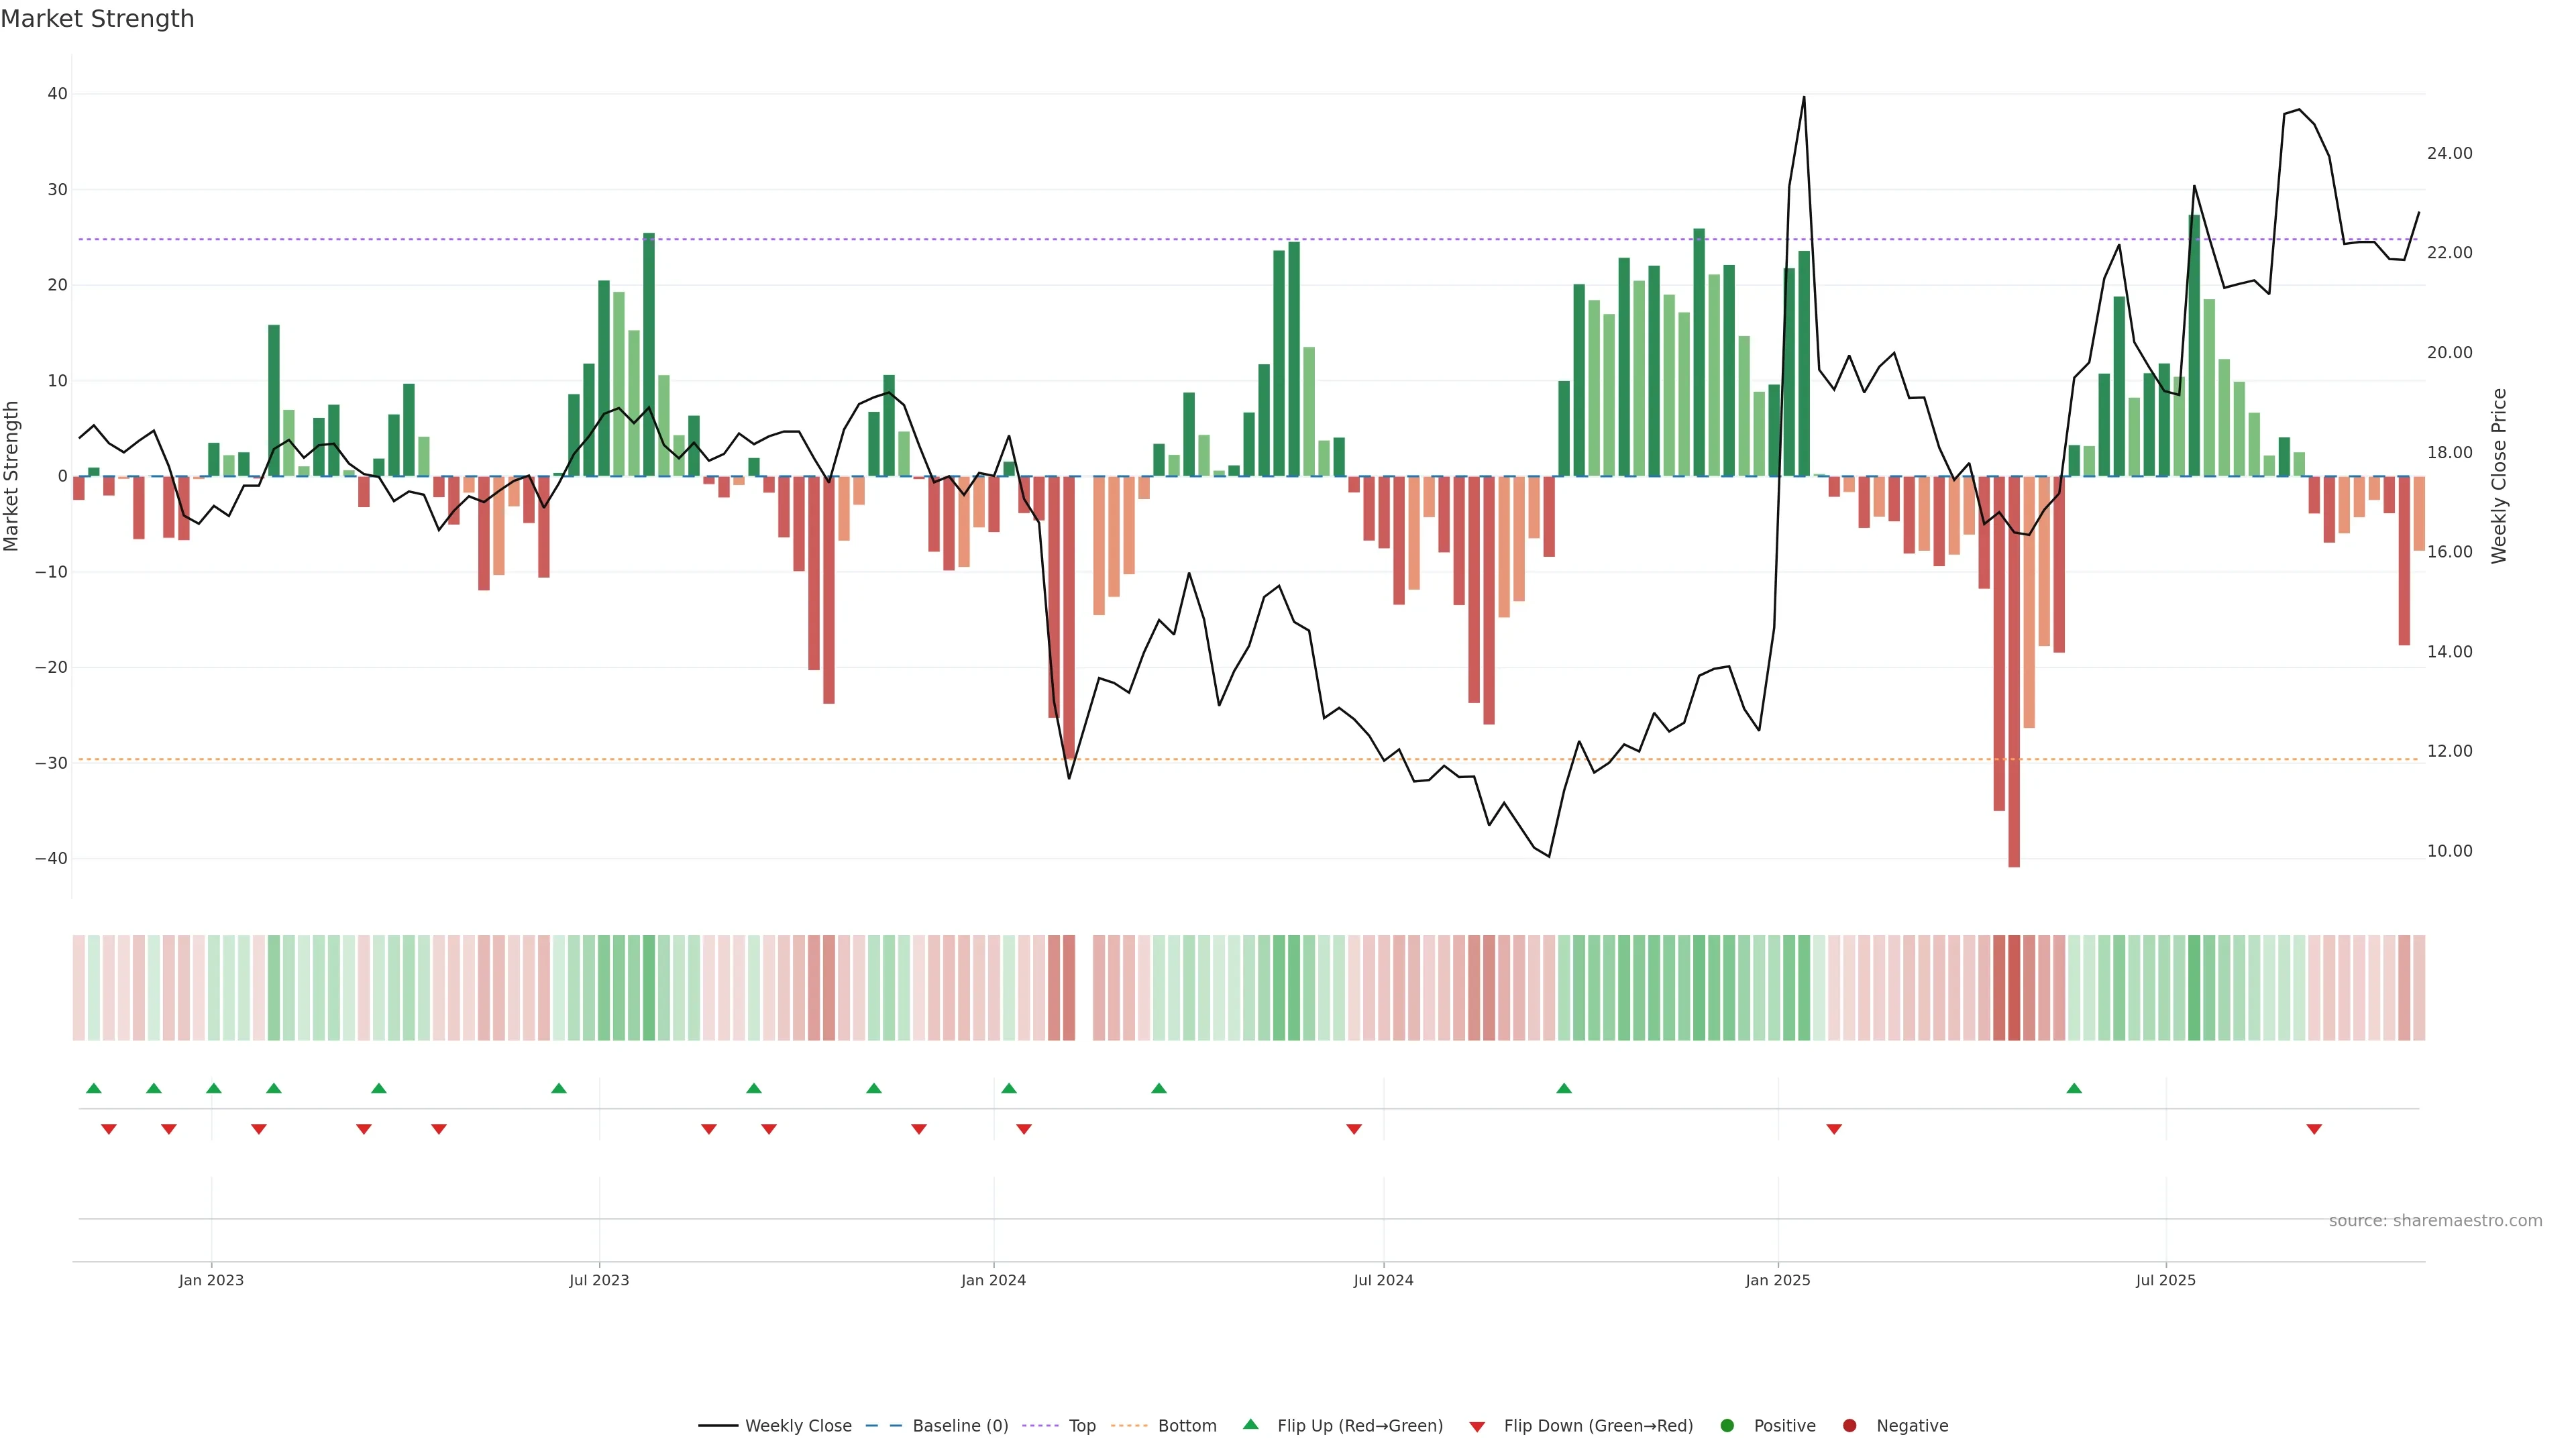Click the flip-down triangle just after Jan 2025
This screenshot has width=2576, height=1449.
[1834, 1129]
